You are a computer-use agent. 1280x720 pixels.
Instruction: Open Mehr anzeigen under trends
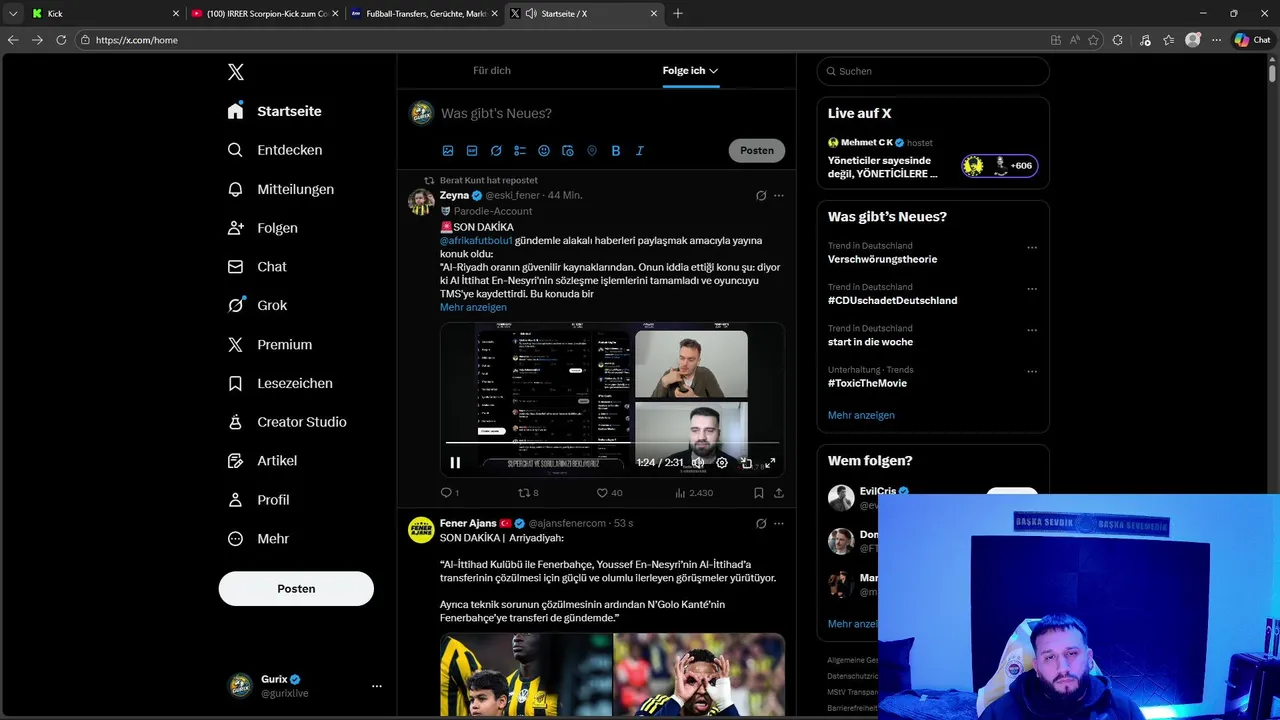coord(861,415)
